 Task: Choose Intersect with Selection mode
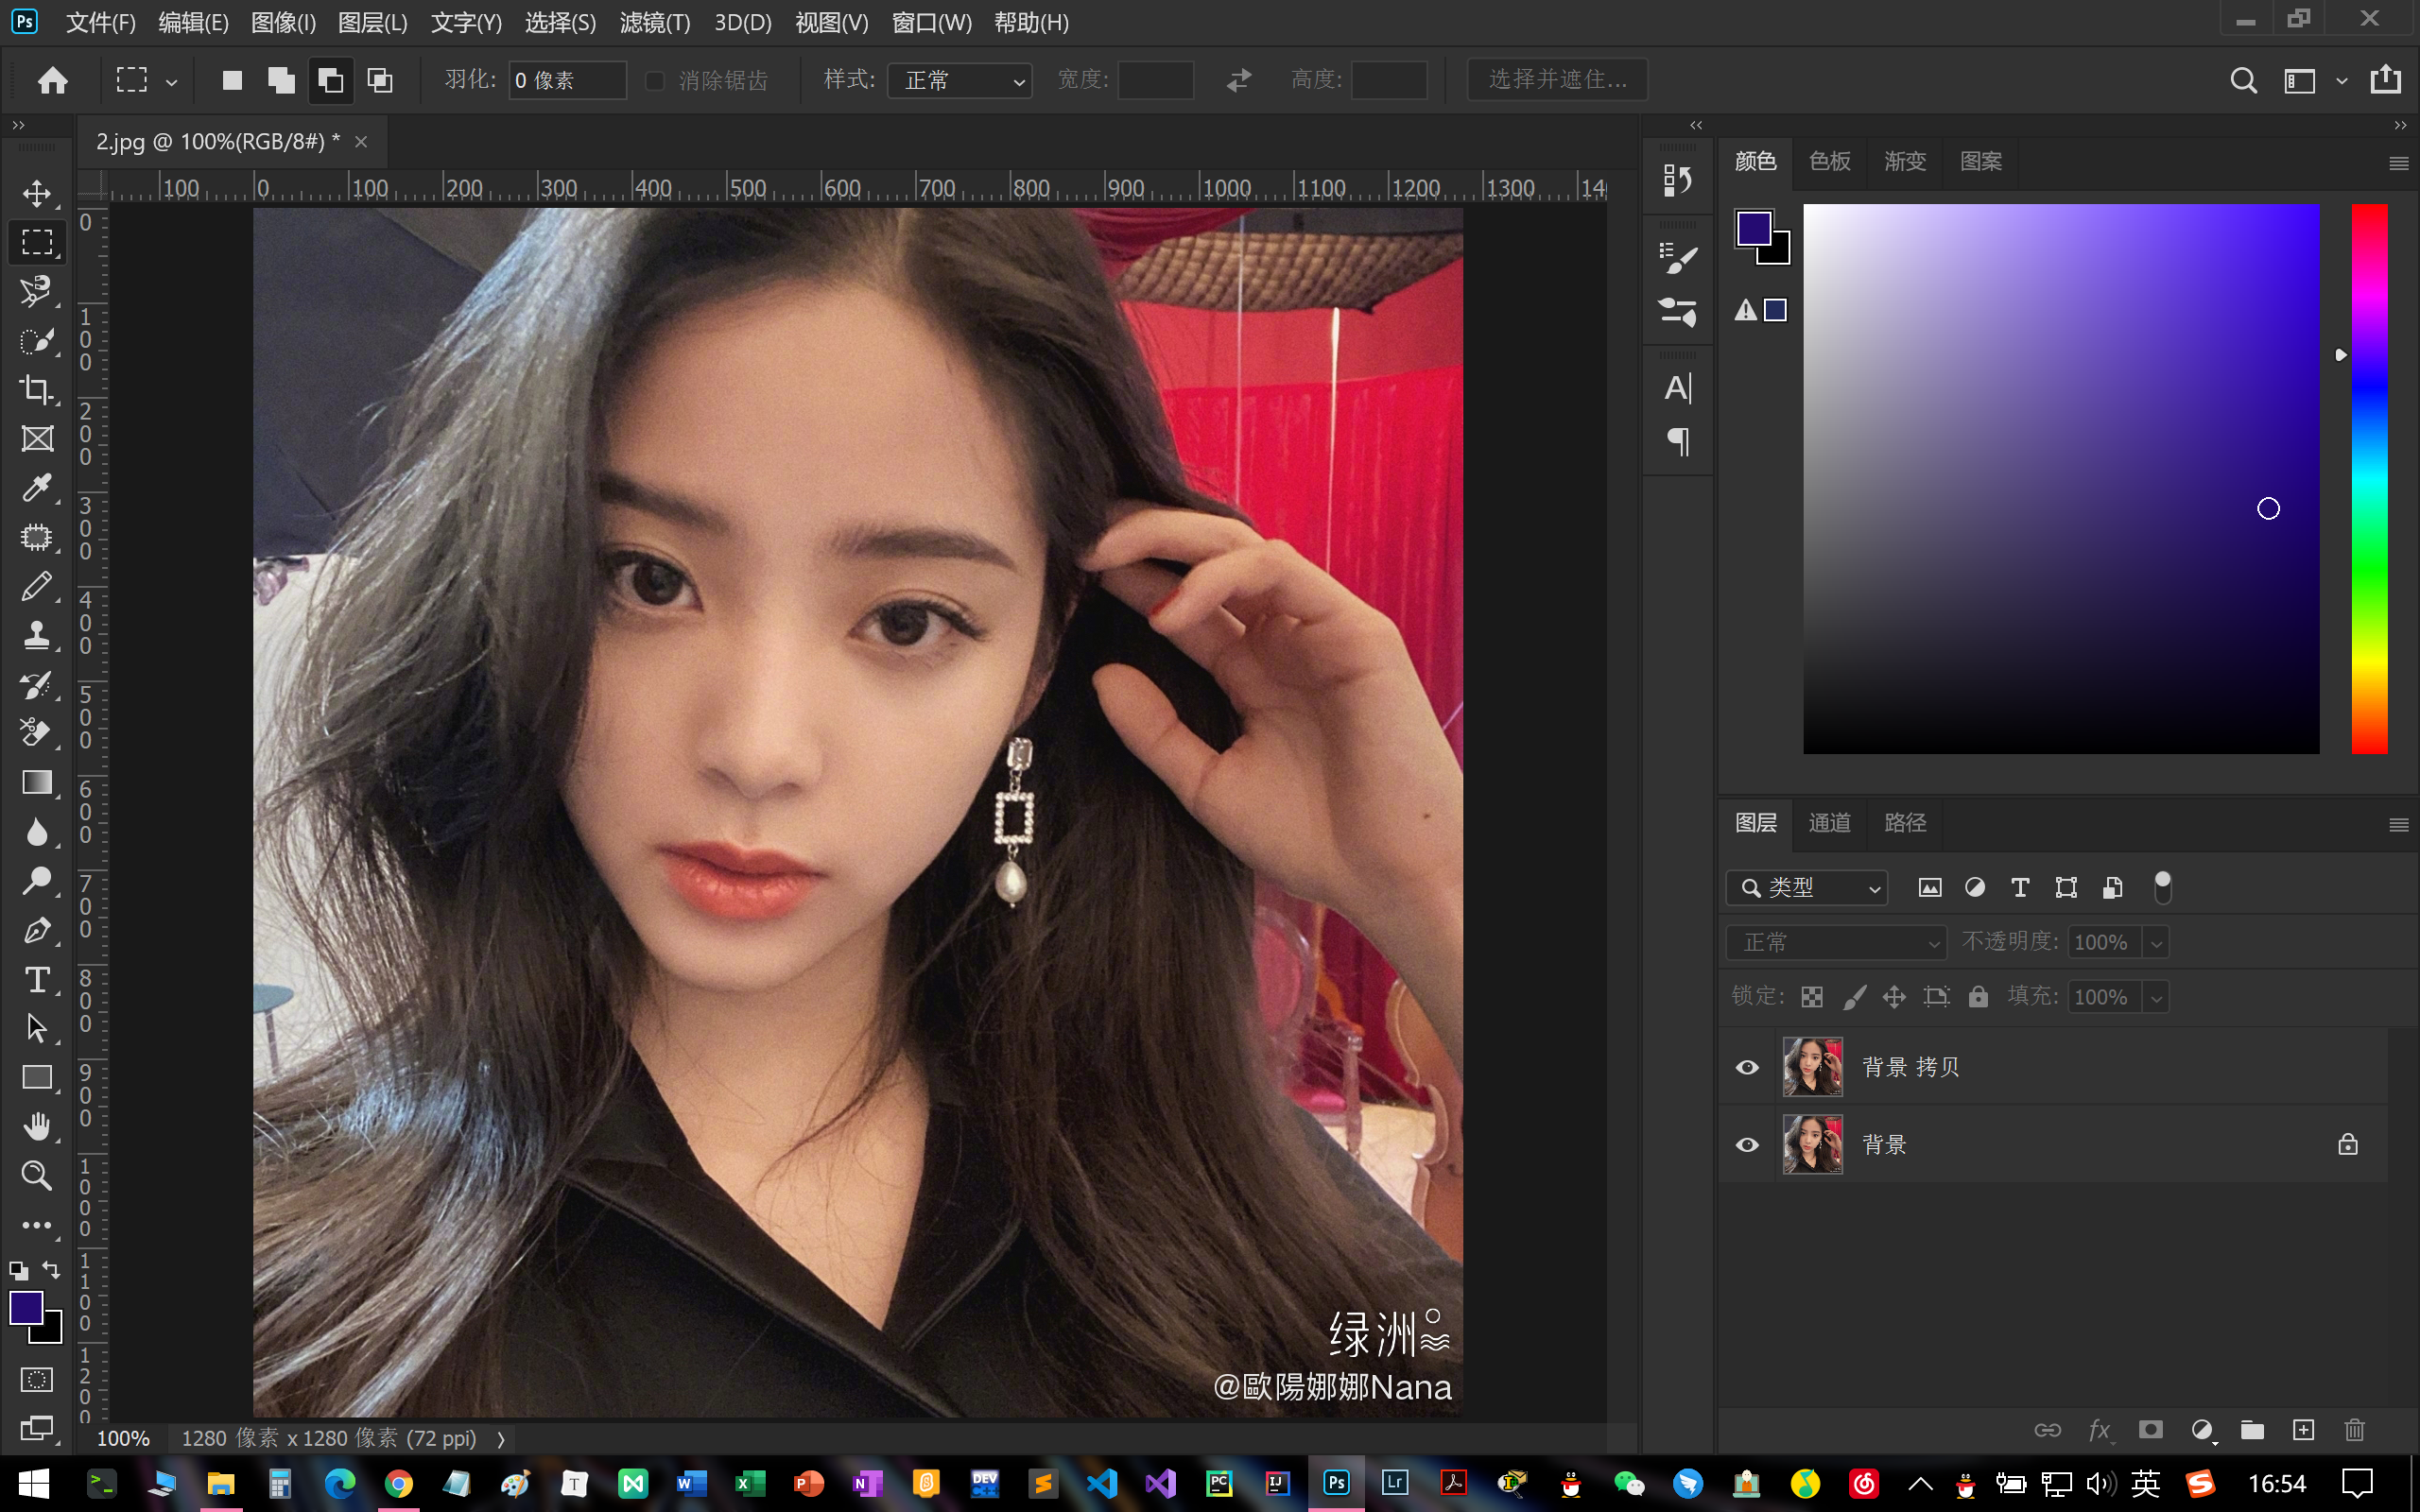click(x=380, y=80)
